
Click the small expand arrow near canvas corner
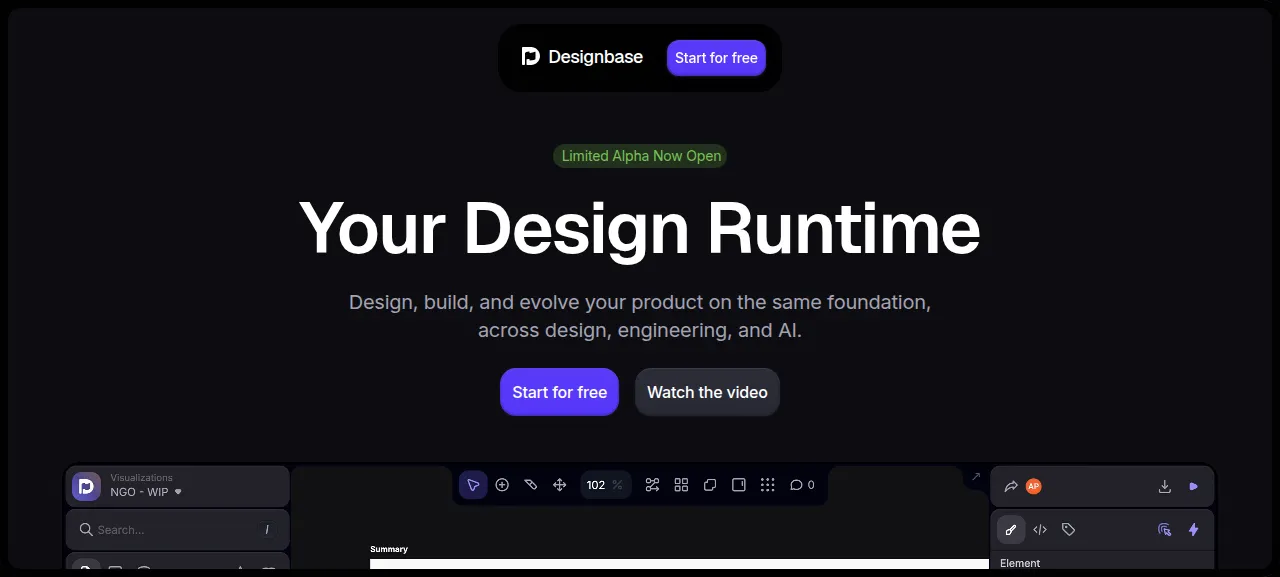point(976,477)
